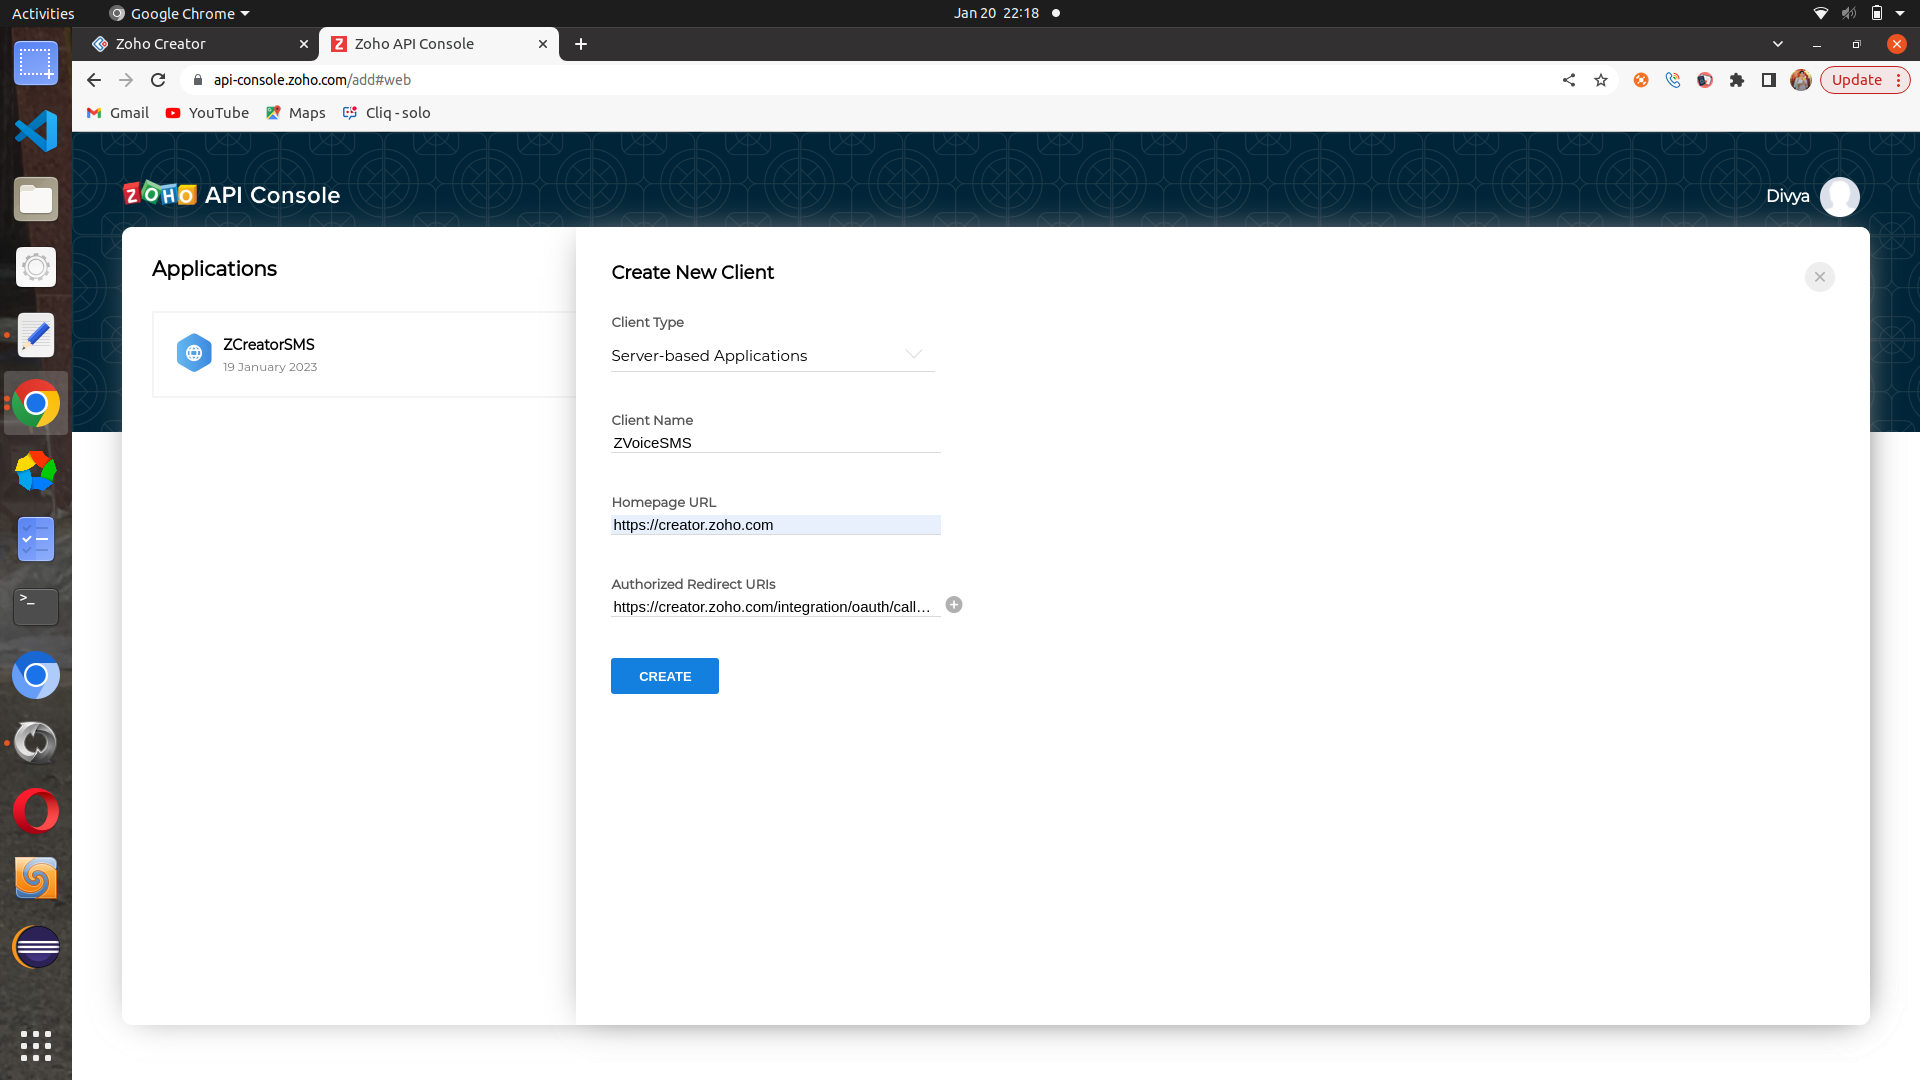
Task: Open the Chrome extensions puzzle icon
Action: pos(1737,80)
